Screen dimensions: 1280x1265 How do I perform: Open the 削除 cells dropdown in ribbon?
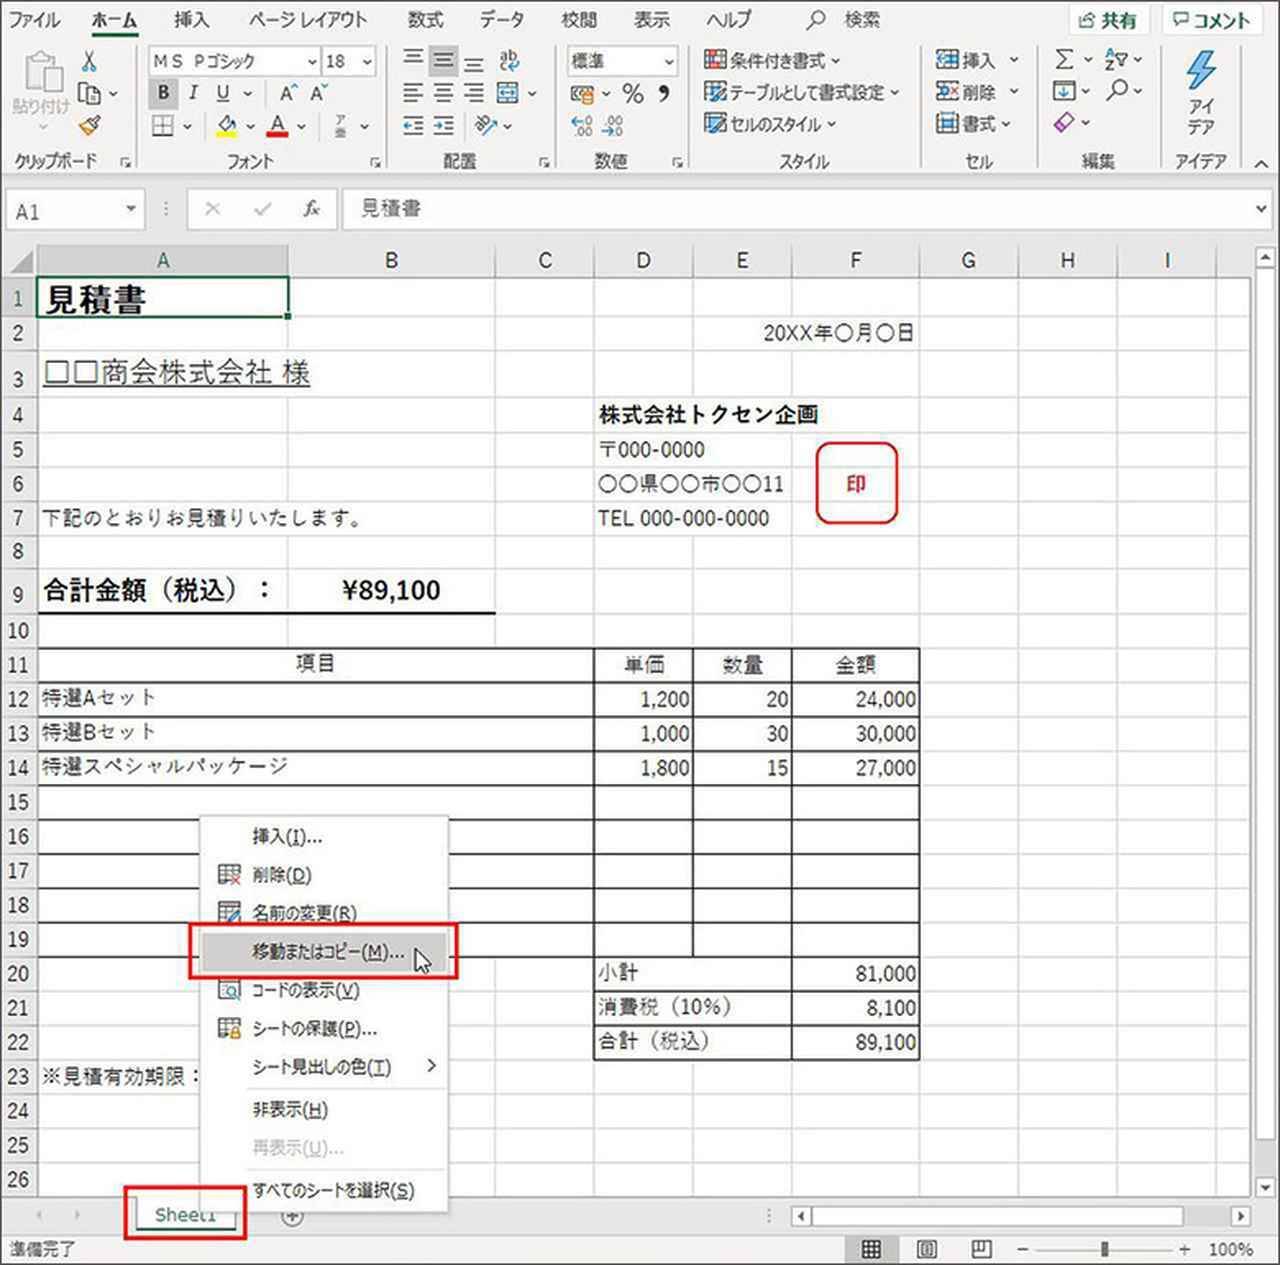pos(1014,93)
